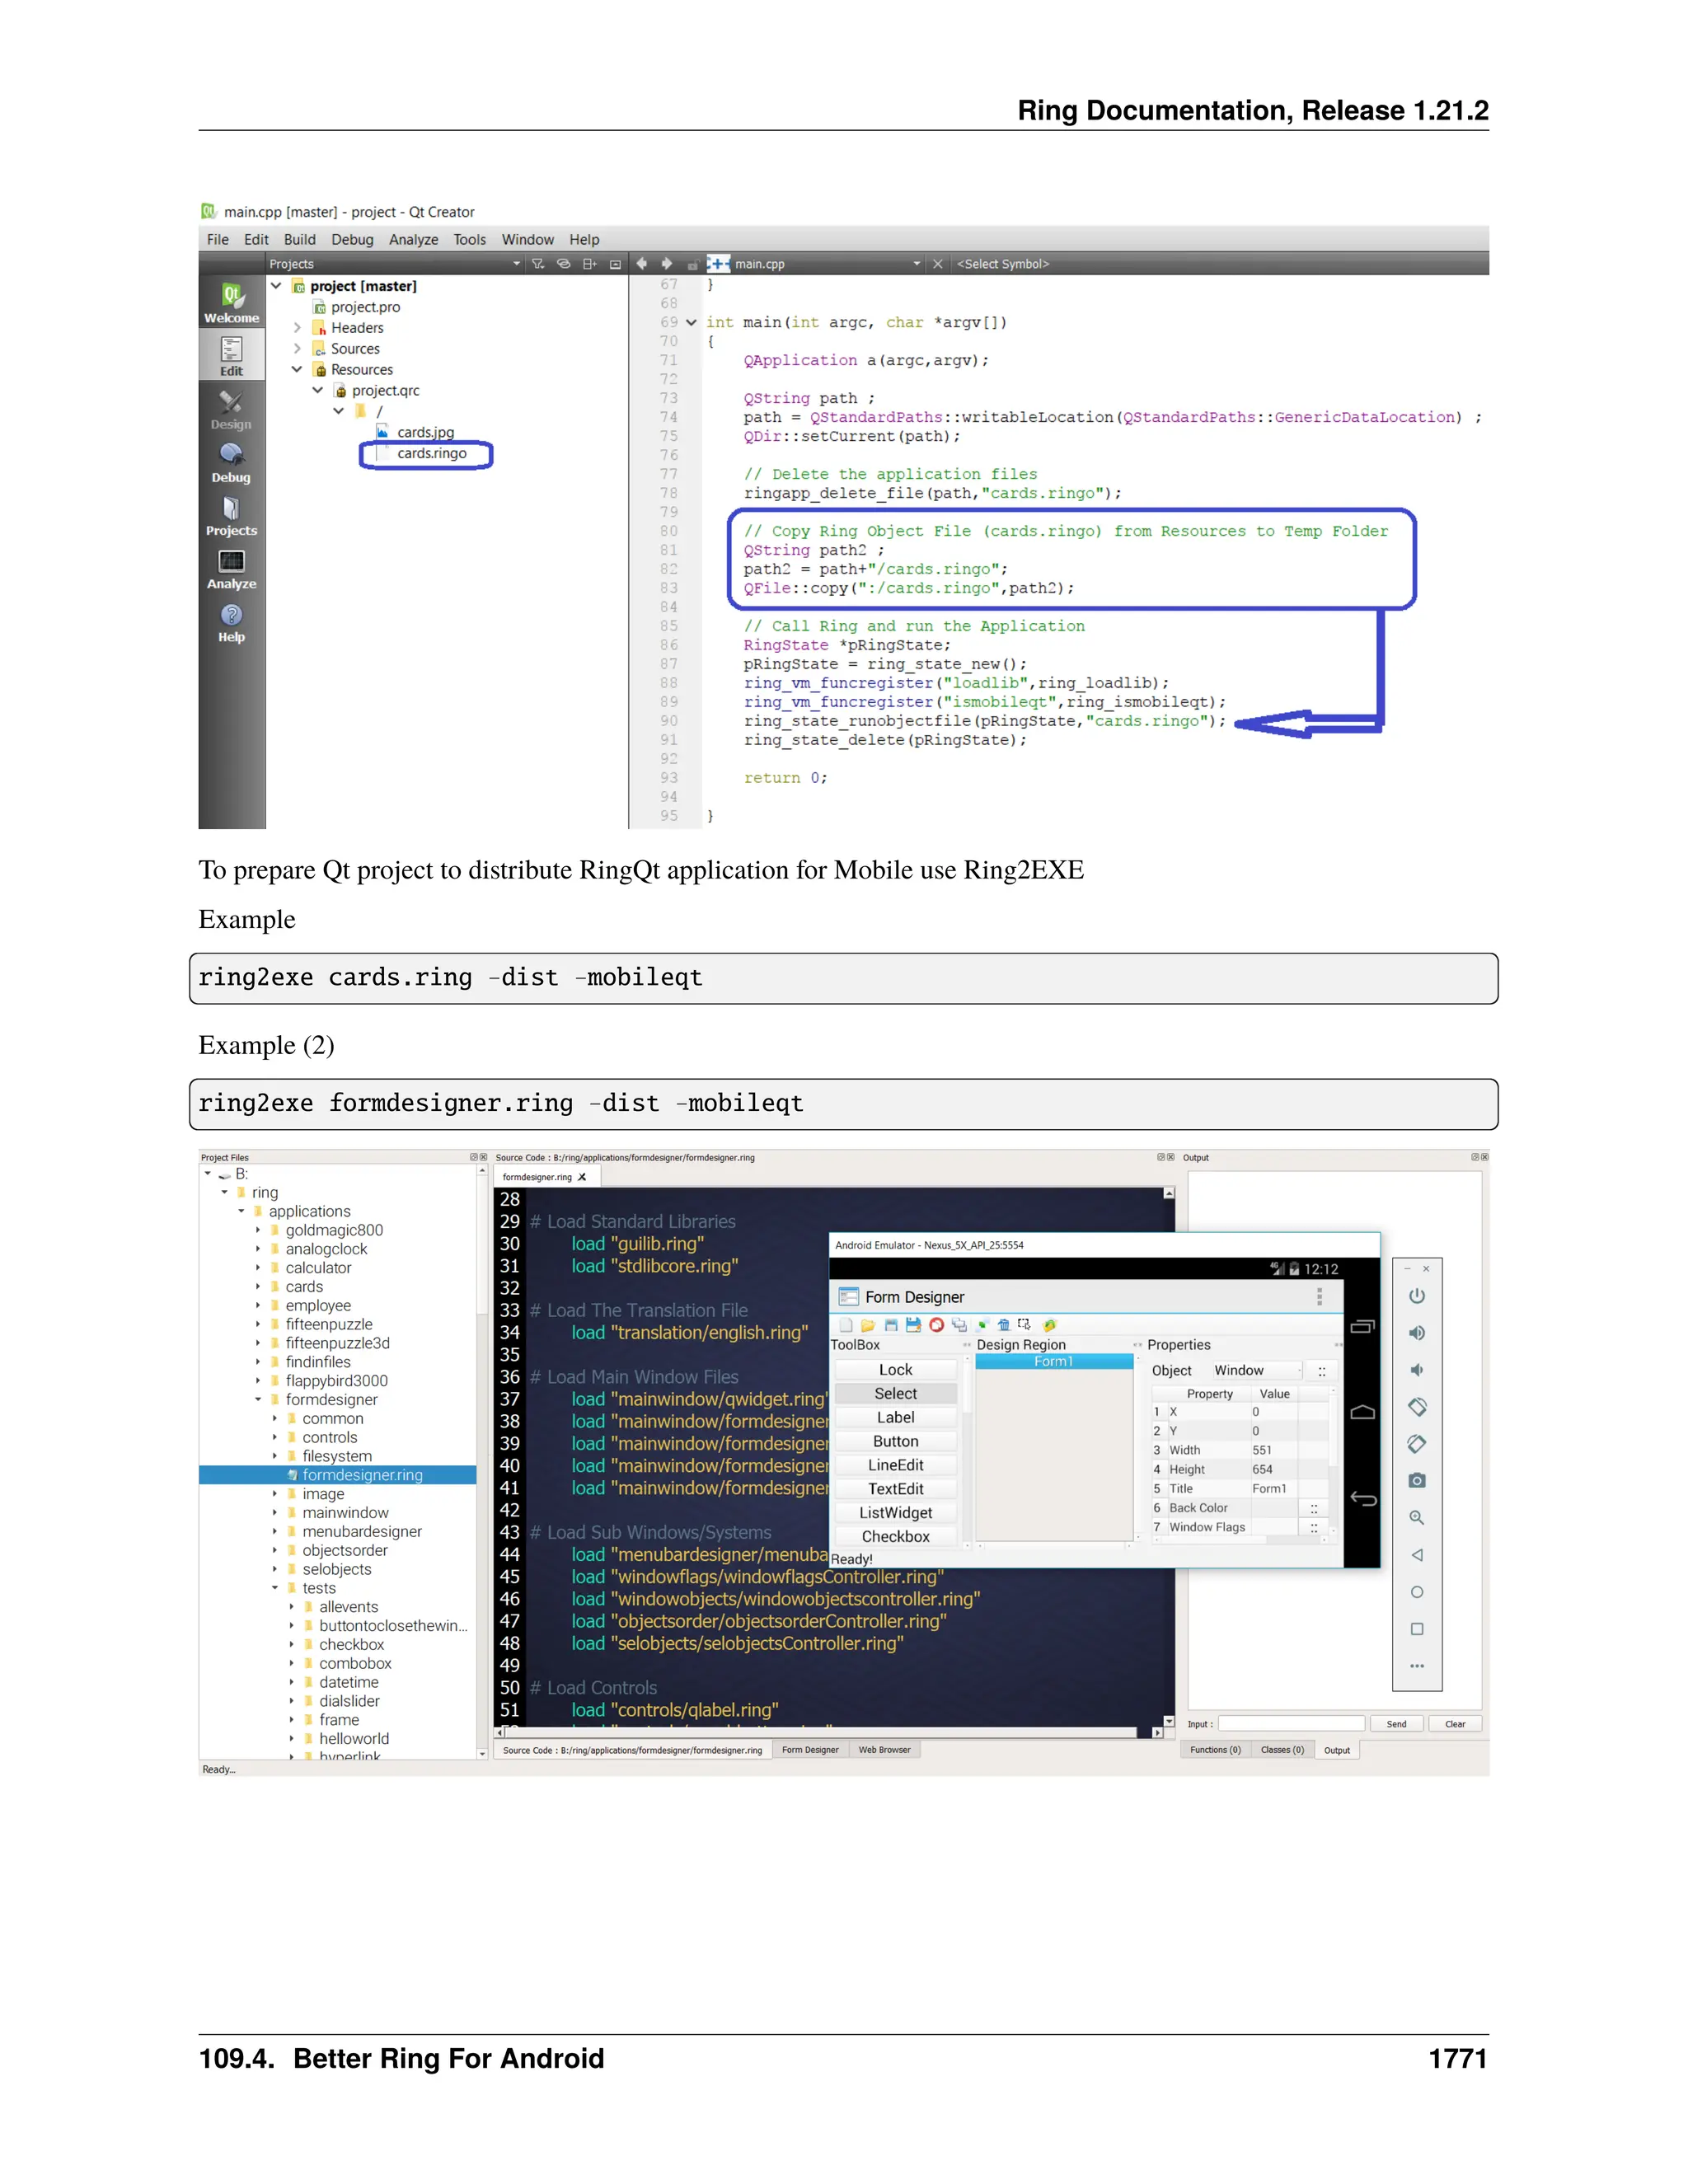Click the red stop icon in Form Designer toolbar
This screenshot has width=1688, height=2184.
pos(936,1325)
